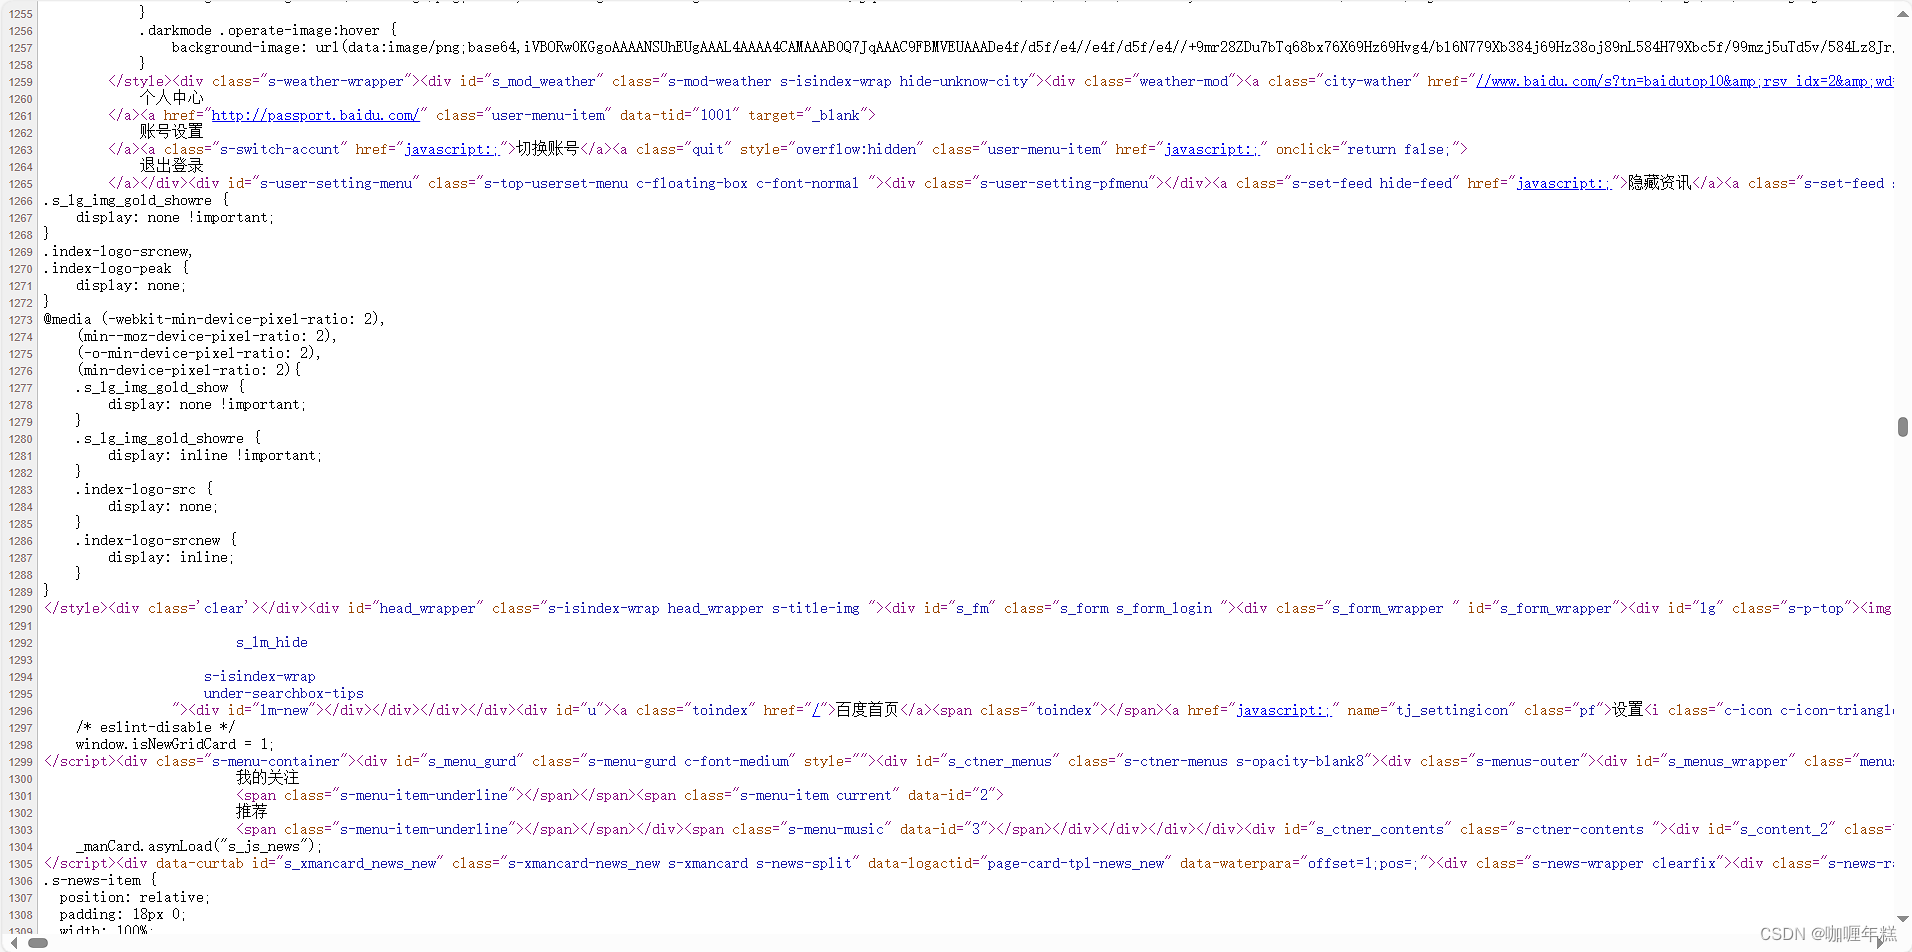Viewport: 1912px width, 952px height.
Task: Click the "(-o-min-device-pixel-ratio: 2)," line
Action: 199,353
